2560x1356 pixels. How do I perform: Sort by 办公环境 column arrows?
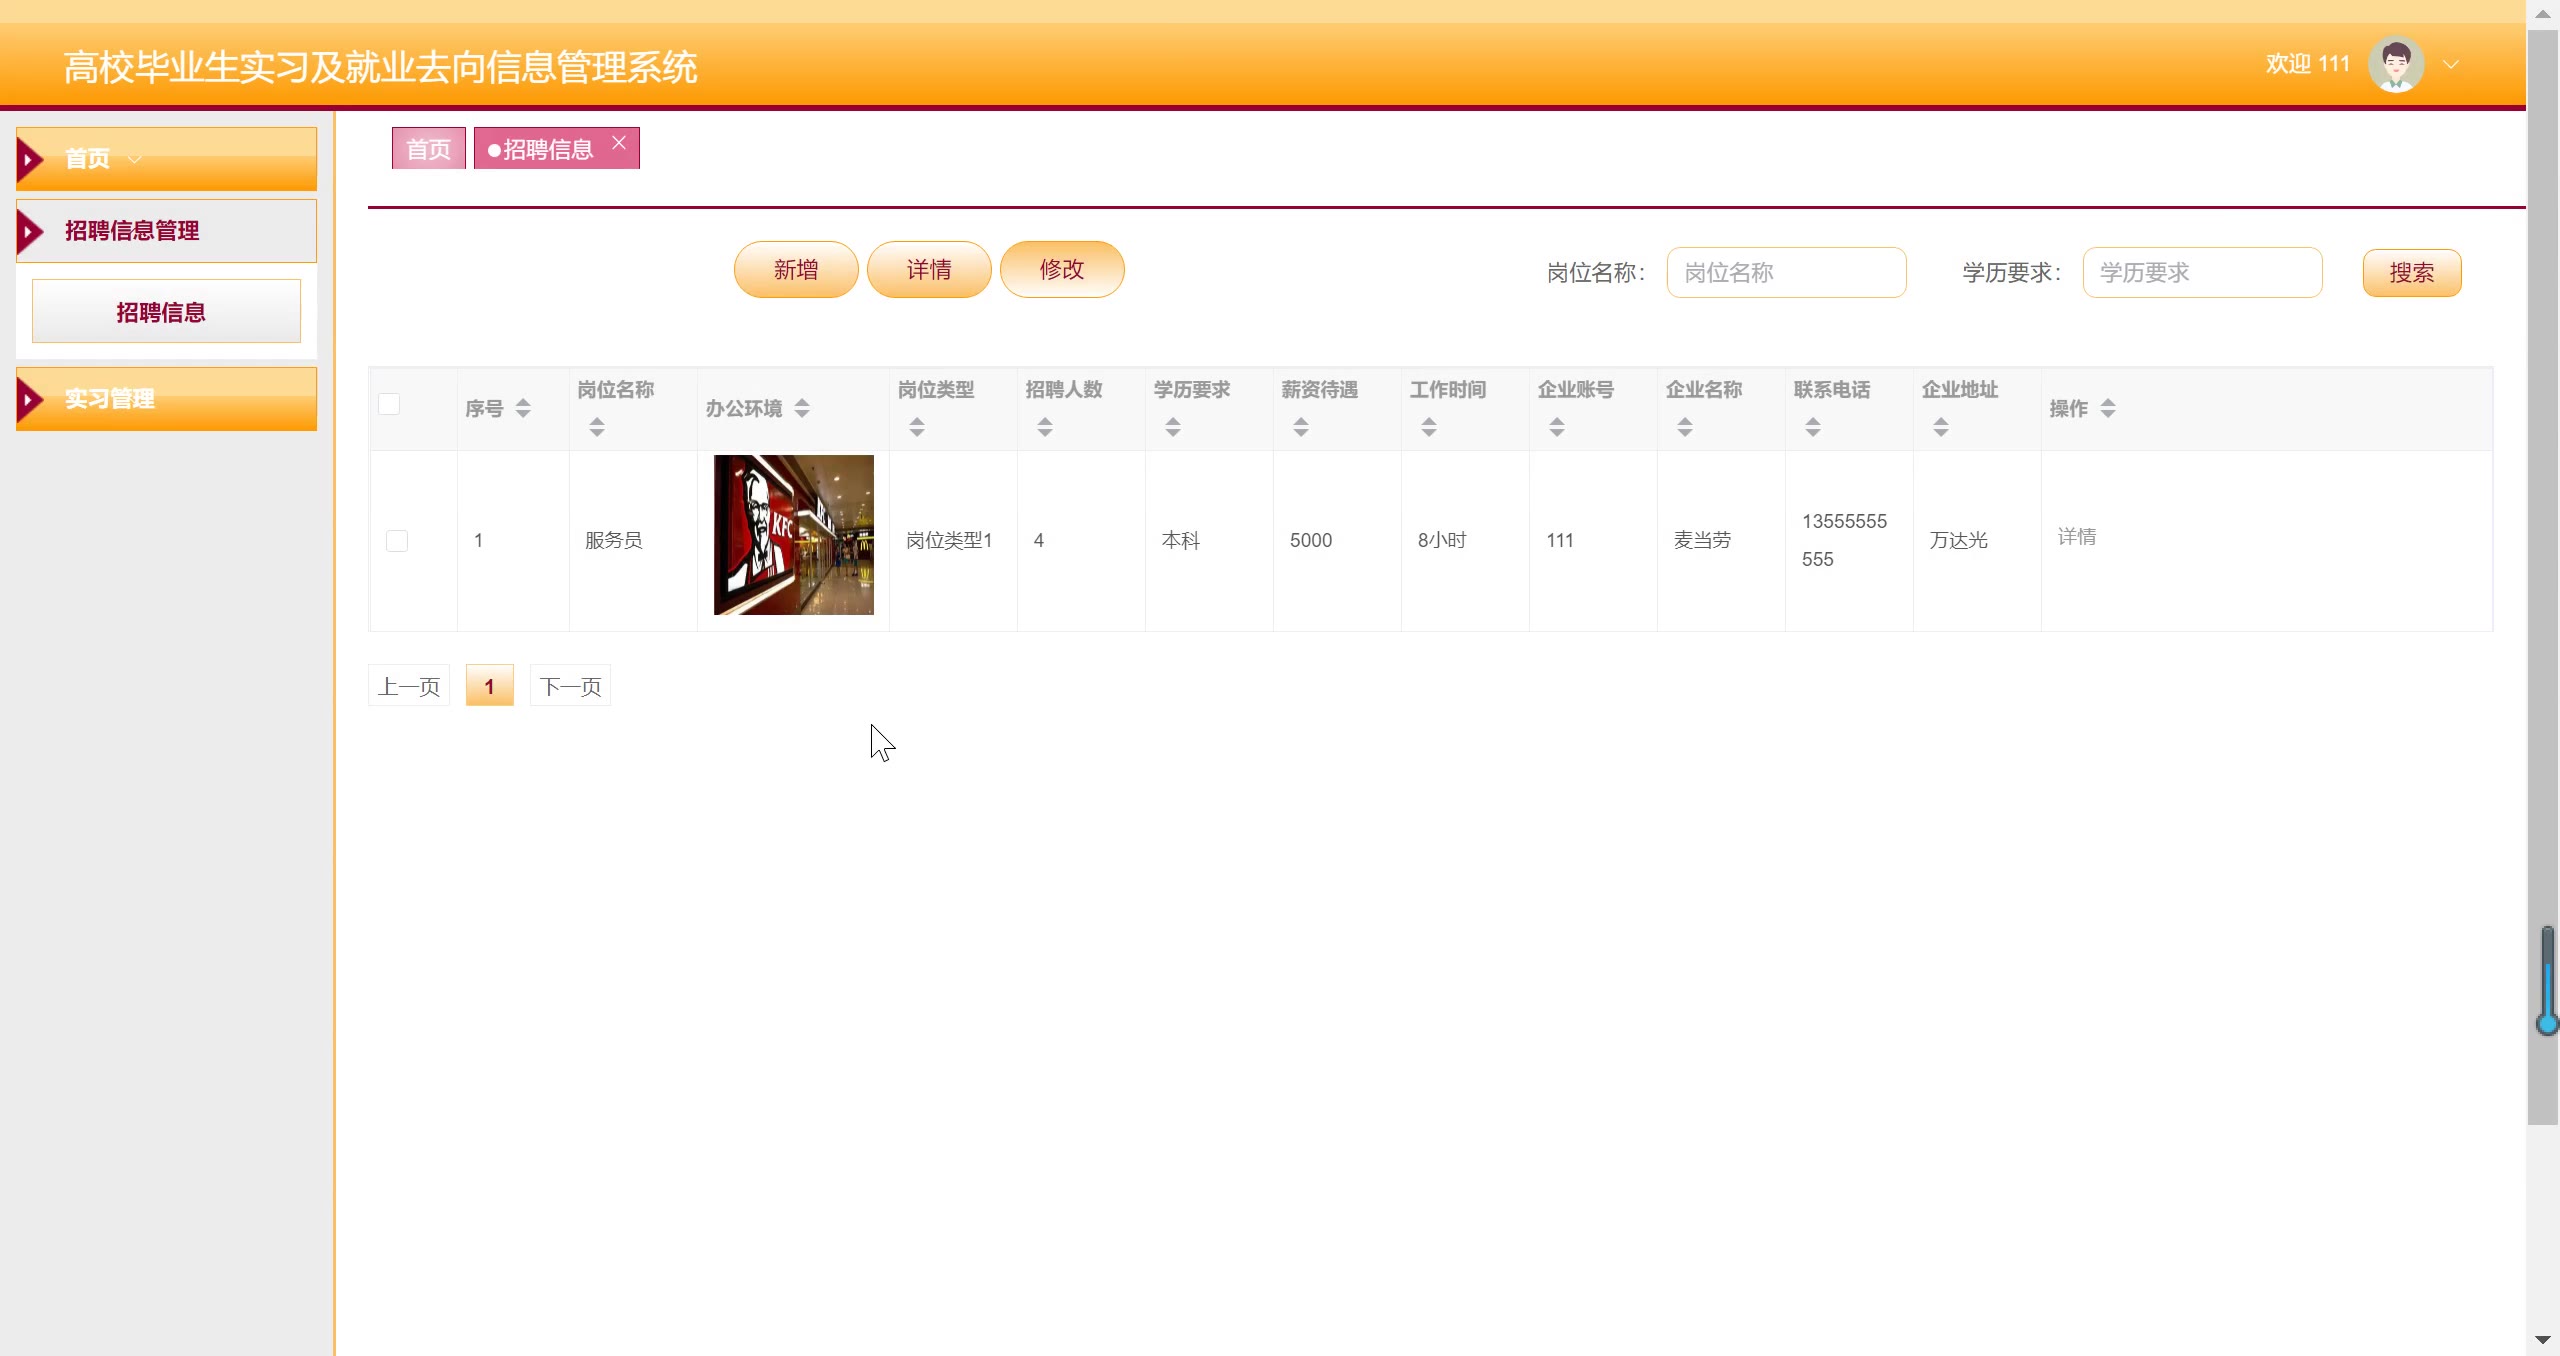(x=802, y=408)
